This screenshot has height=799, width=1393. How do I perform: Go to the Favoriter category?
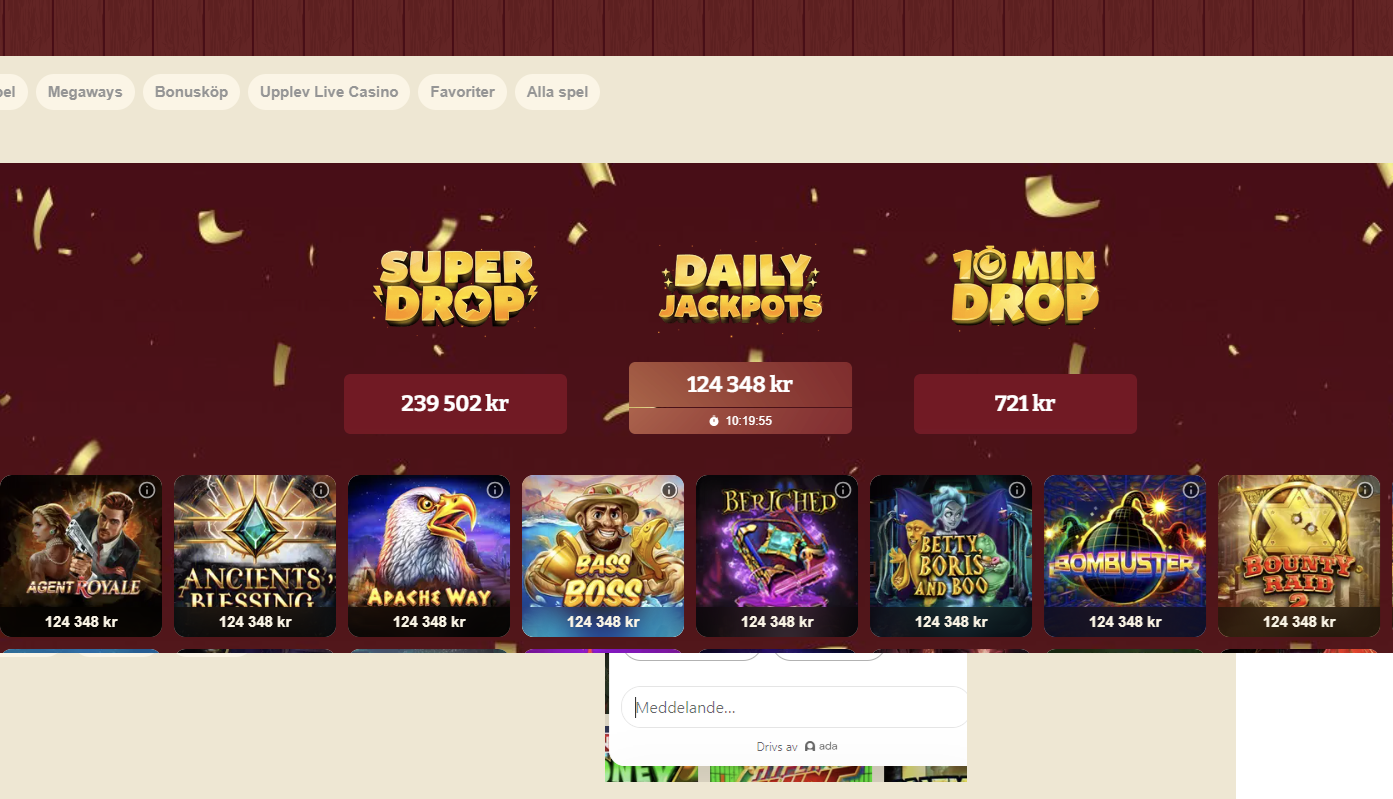point(462,92)
